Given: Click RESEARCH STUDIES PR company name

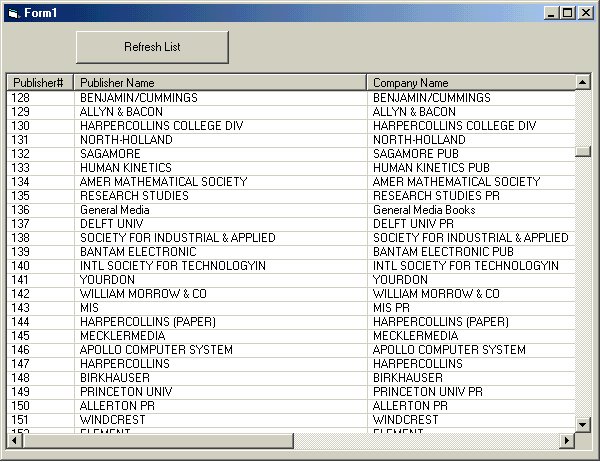Looking at the screenshot, I should point(436,196).
